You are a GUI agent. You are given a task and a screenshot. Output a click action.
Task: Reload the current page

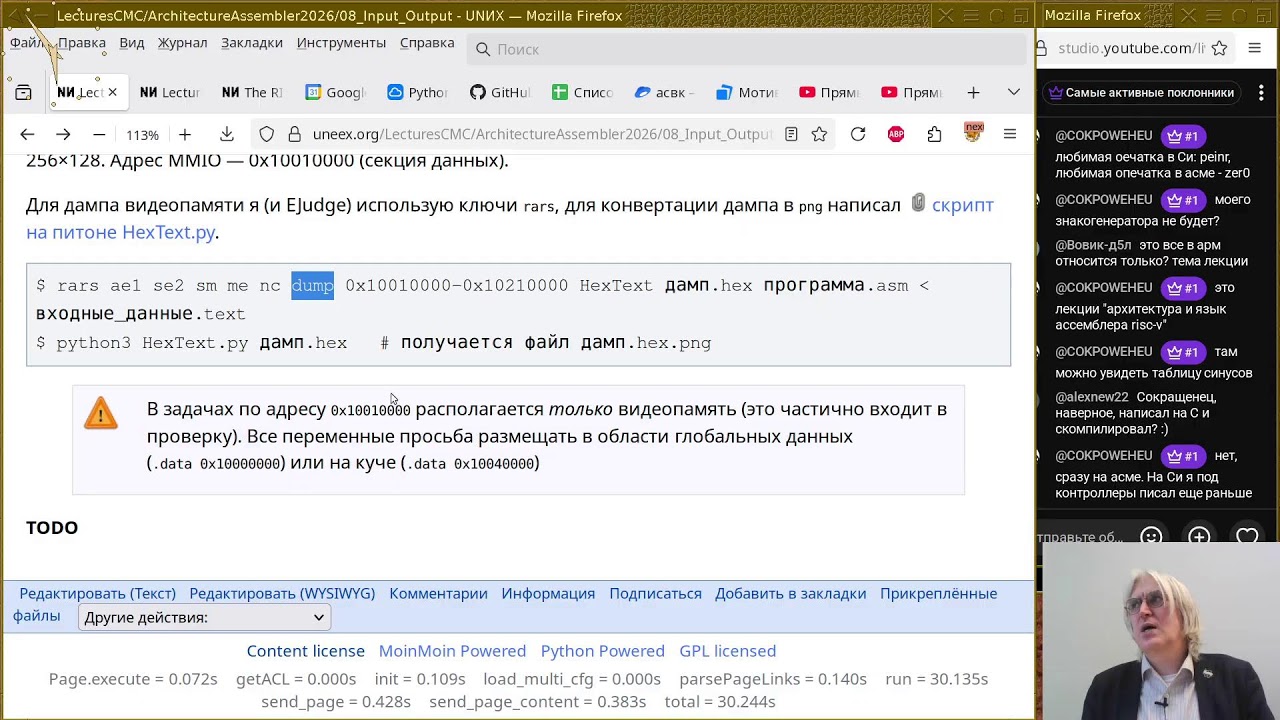858,134
